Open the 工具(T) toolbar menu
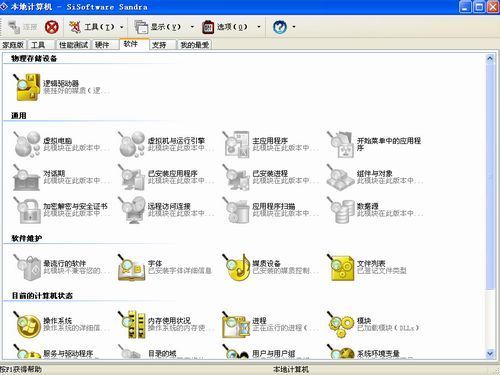The width and height of the screenshot is (500, 375). 91,27
